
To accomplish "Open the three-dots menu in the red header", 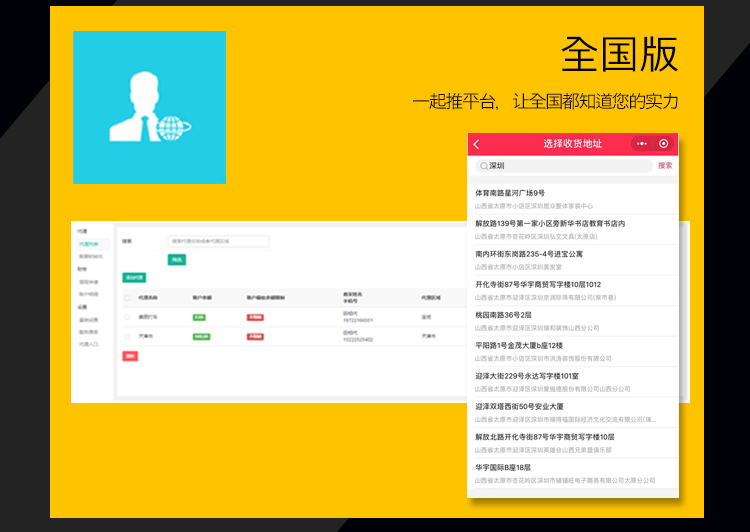I will (642, 144).
